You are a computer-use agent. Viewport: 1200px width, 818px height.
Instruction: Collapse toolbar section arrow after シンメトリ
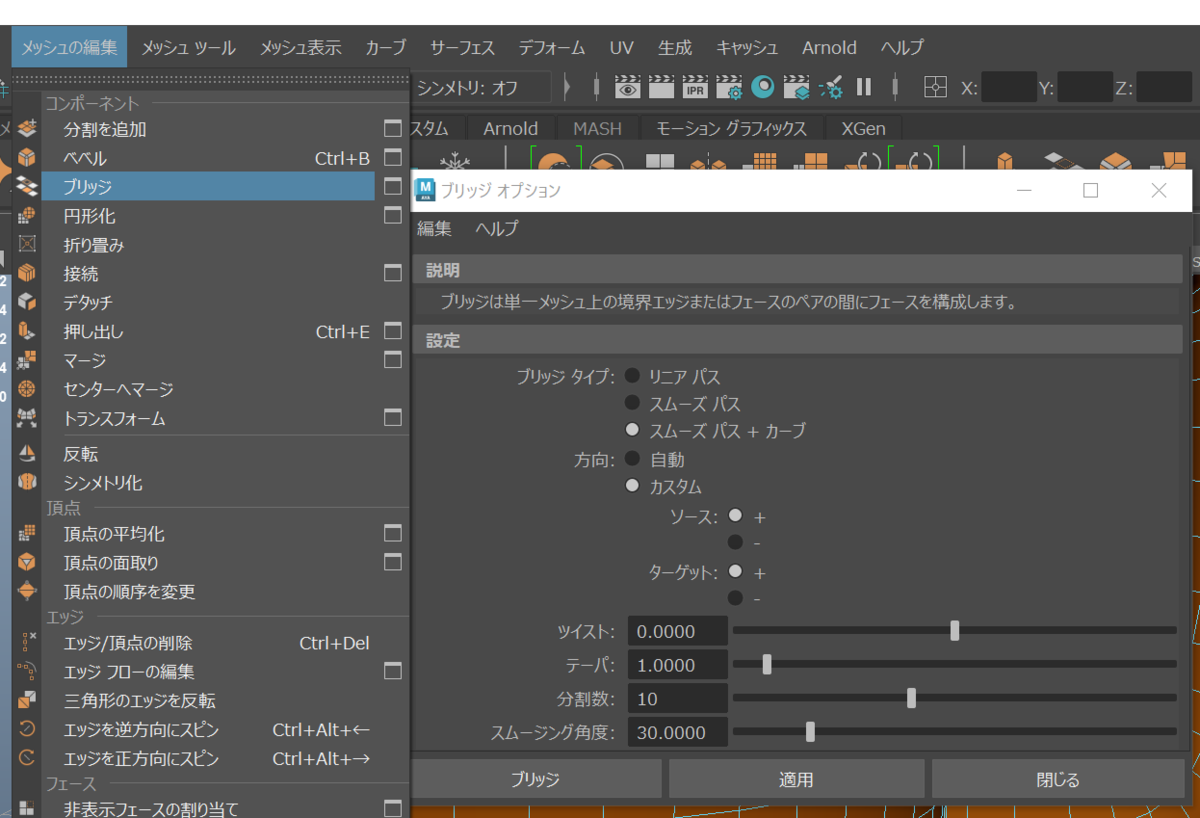point(568,87)
